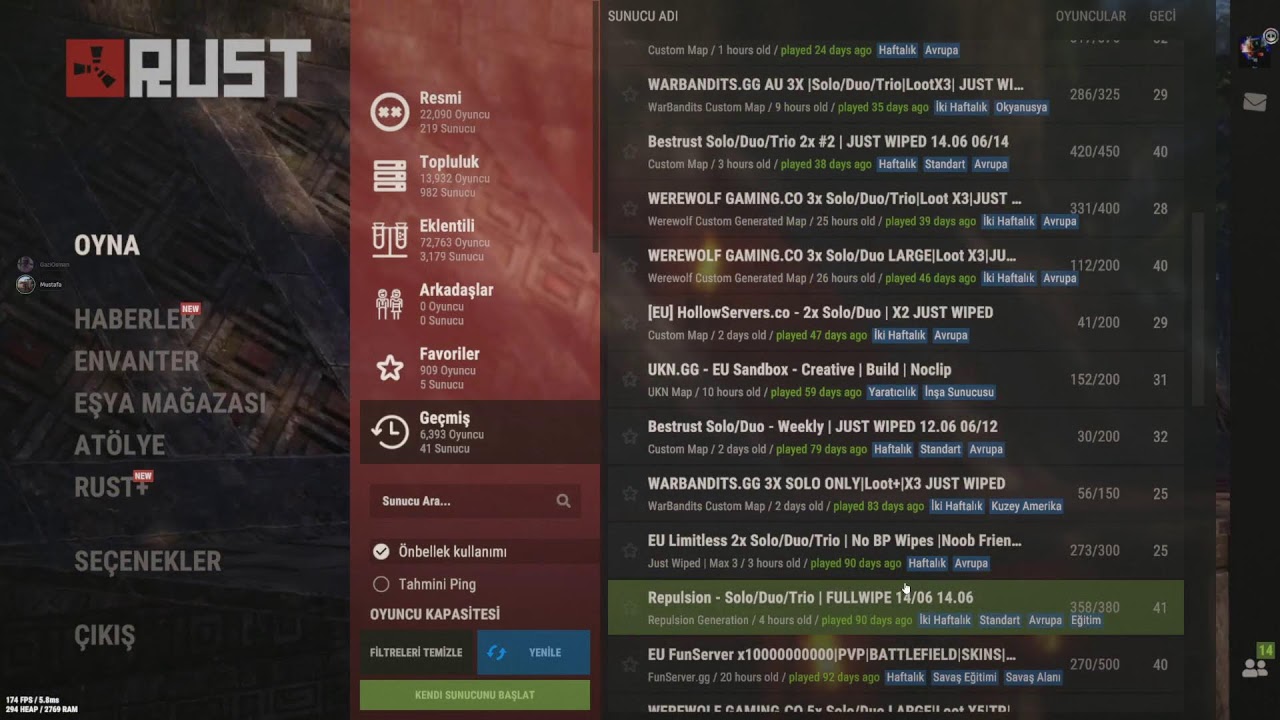The height and width of the screenshot is (720, 1280).
Task: Star the WARBANDITS.GG 3X SOLO ONLY server
Action: tap(630, 494)
